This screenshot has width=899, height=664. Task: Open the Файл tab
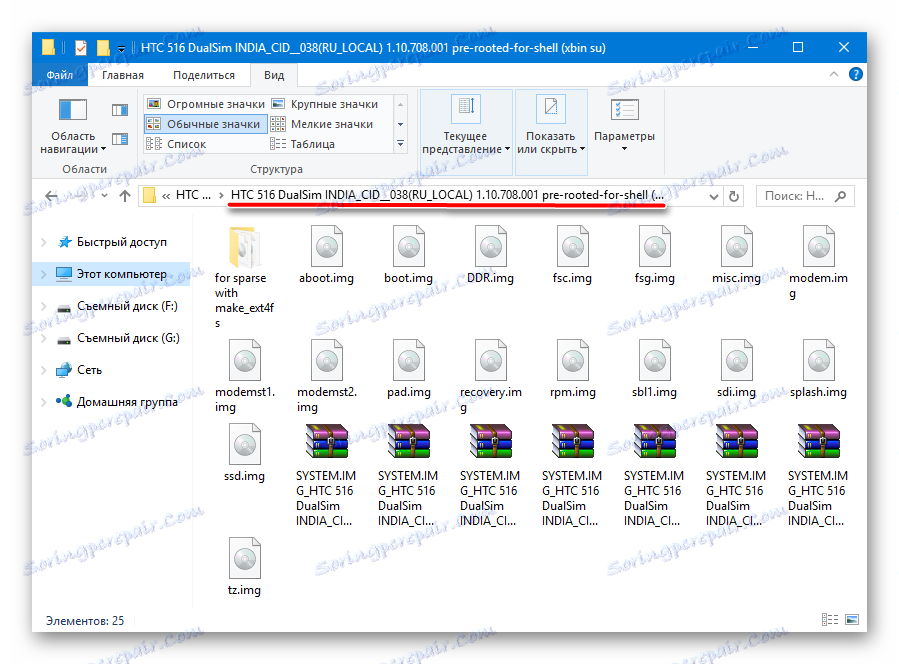click(60, 75)
